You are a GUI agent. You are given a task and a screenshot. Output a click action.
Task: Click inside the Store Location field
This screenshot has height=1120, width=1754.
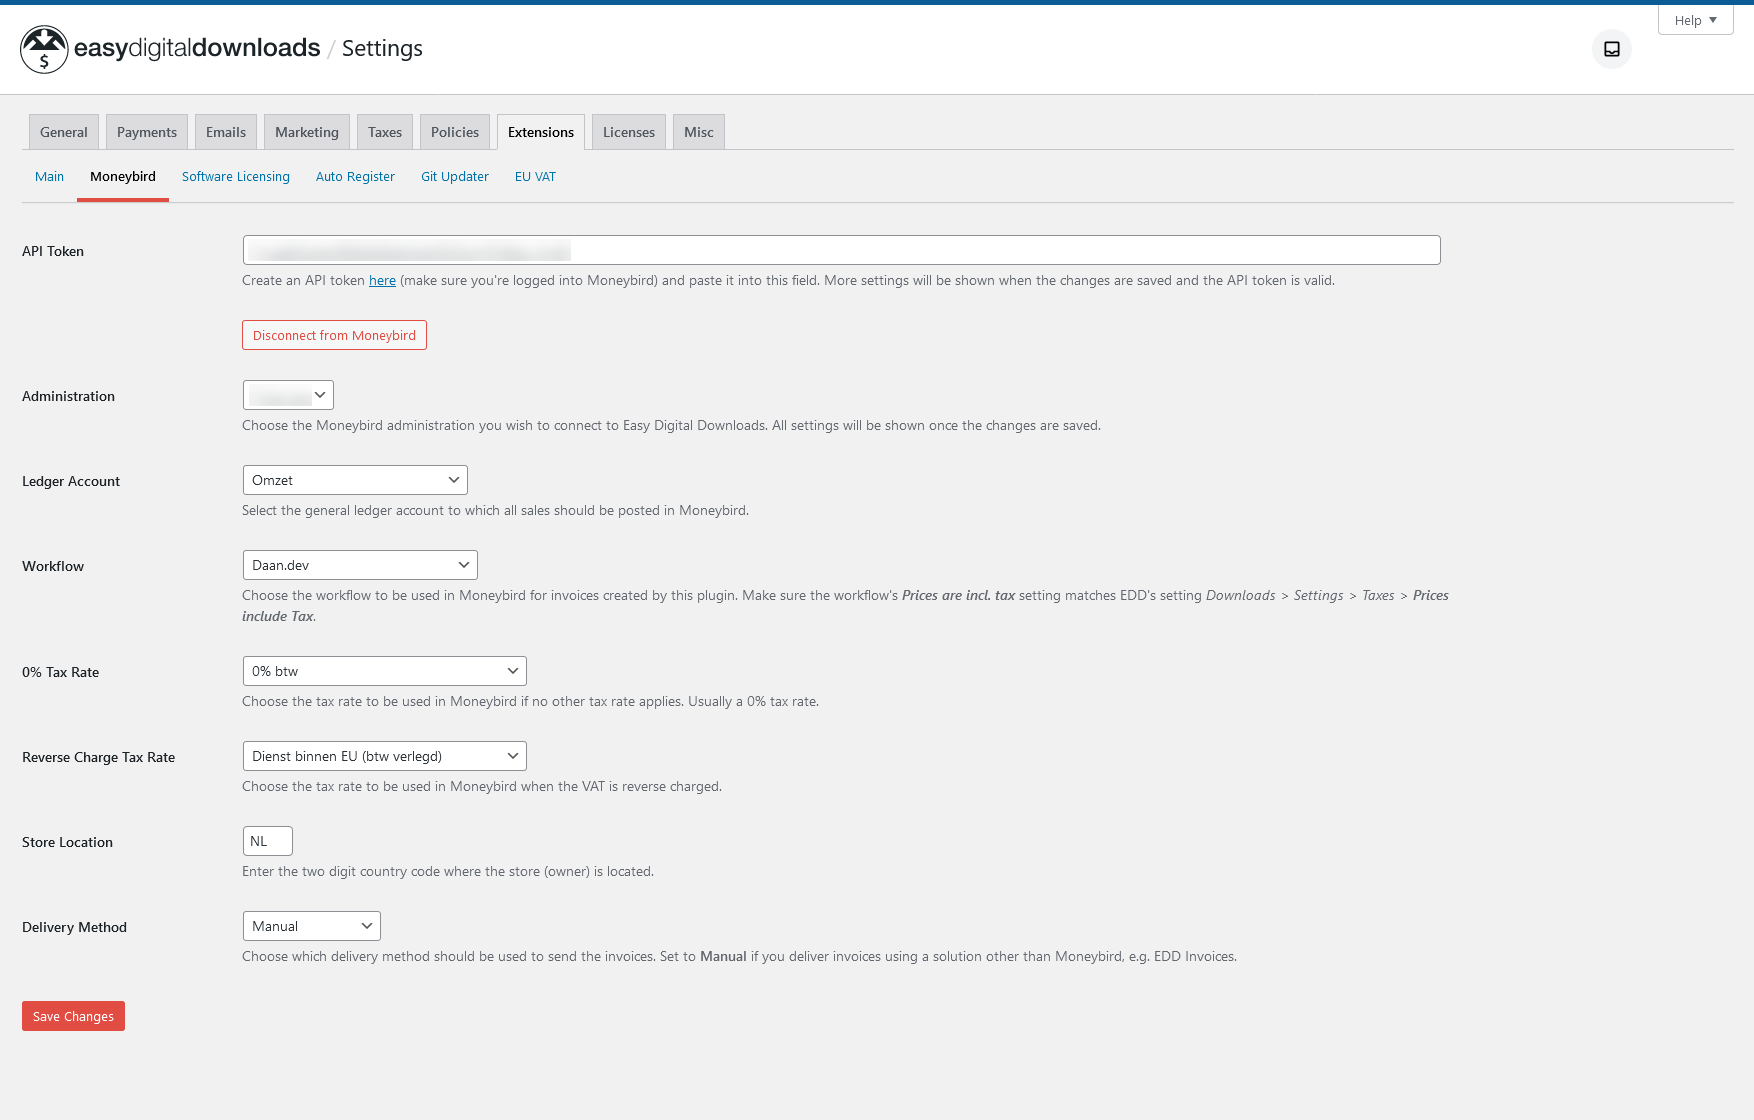click(x=266, y=840)
